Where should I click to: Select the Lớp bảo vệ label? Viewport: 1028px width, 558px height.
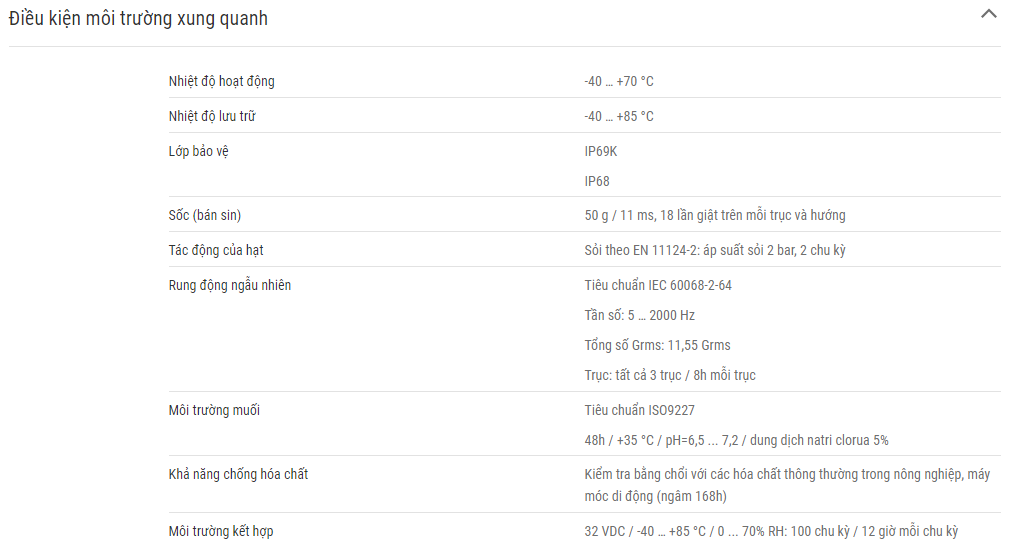tap(199, 151)
